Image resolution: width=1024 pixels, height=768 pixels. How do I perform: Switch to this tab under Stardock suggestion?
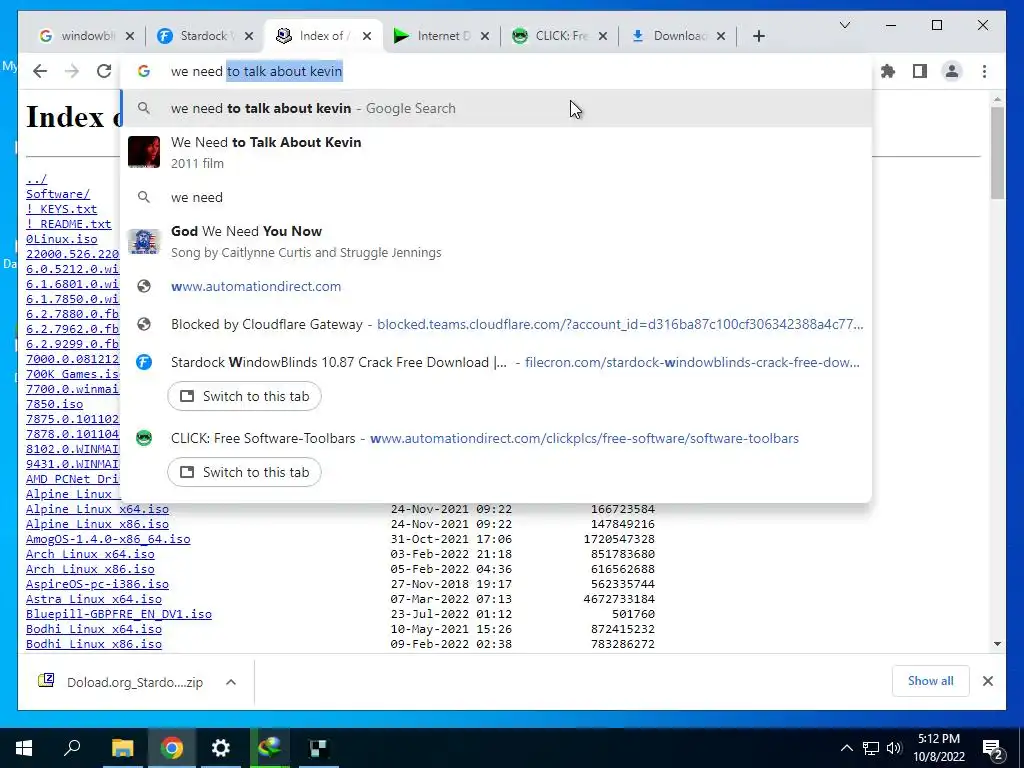(x=244, y=396)
